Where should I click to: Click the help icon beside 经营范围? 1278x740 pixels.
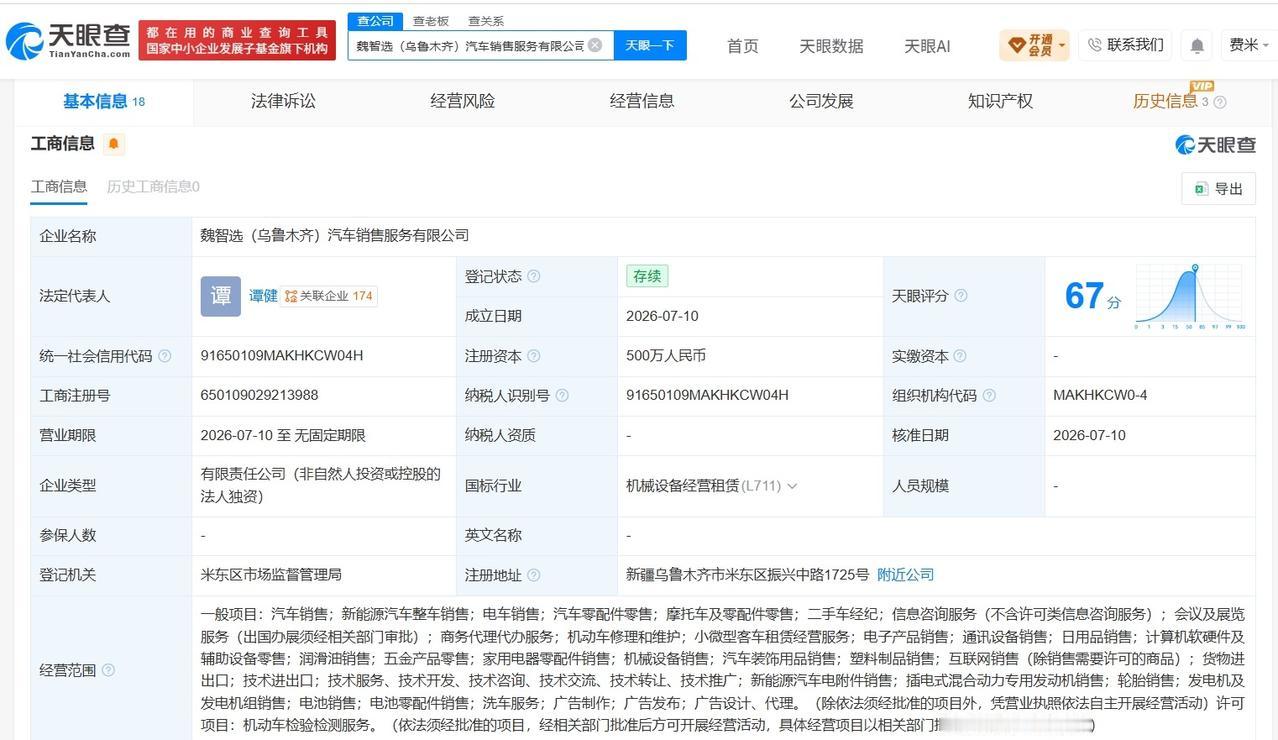click(108, 670)
